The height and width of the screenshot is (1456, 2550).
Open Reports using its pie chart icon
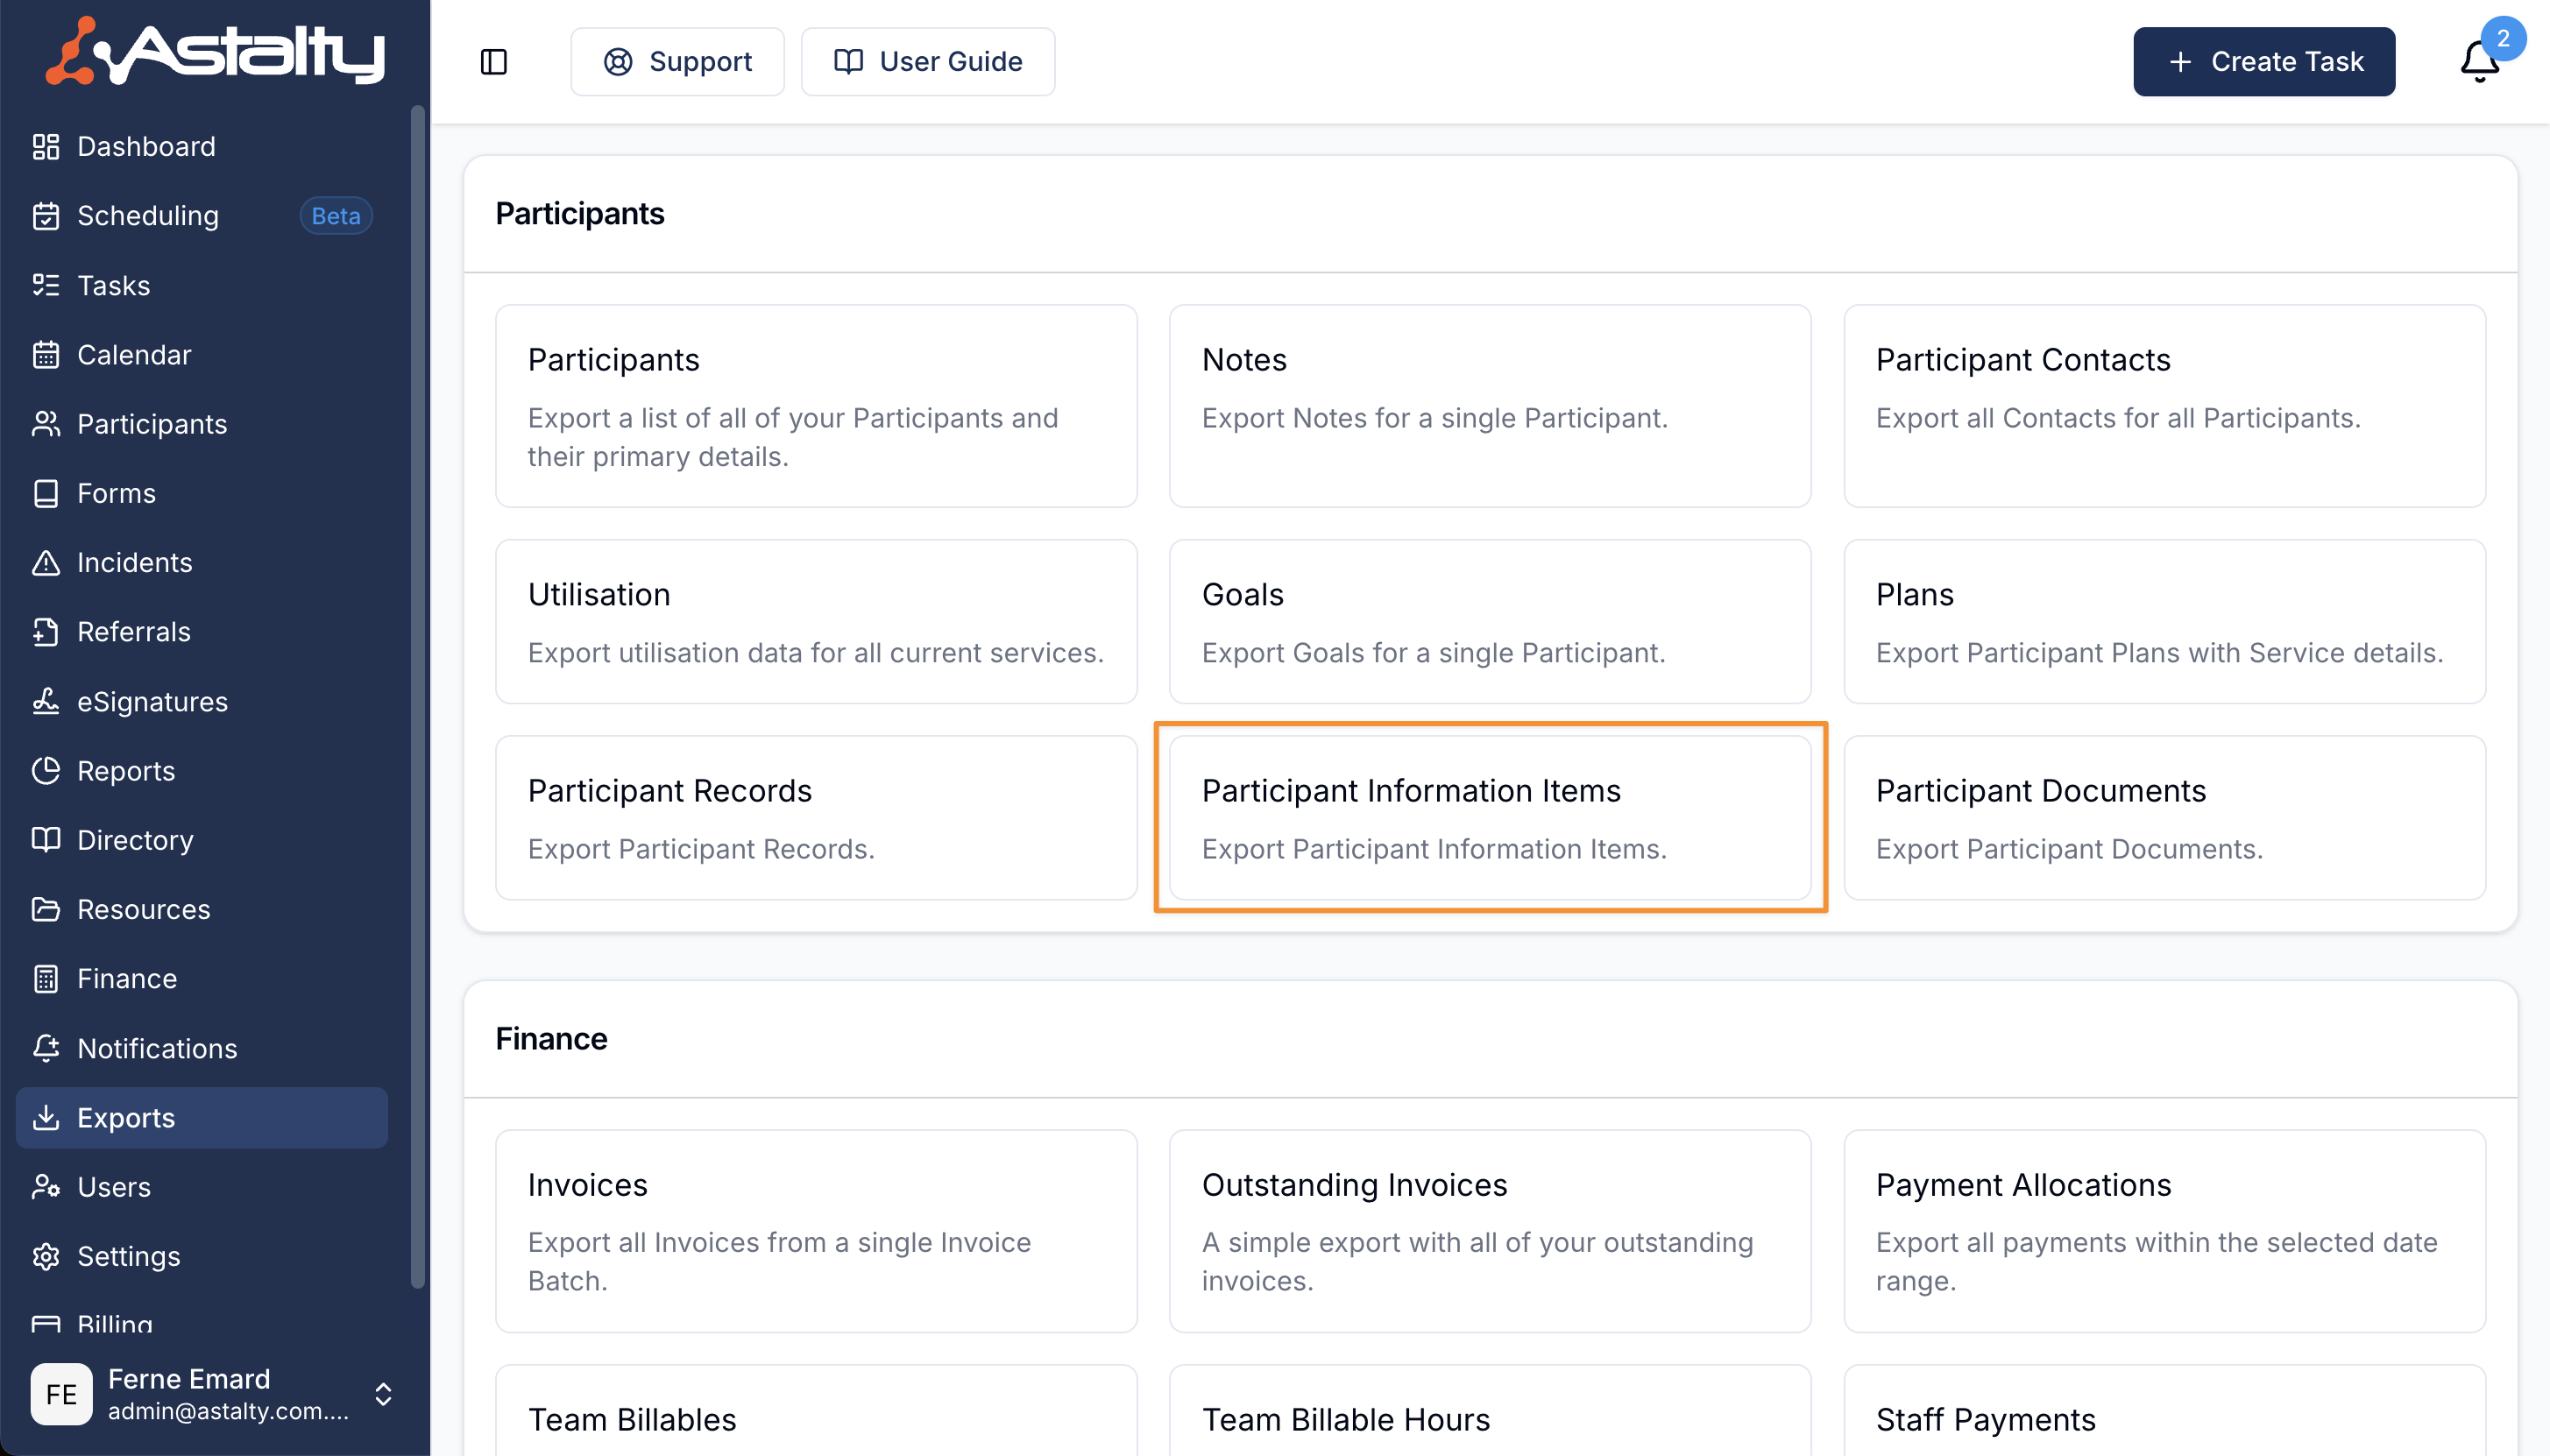[x=46, y=771]
